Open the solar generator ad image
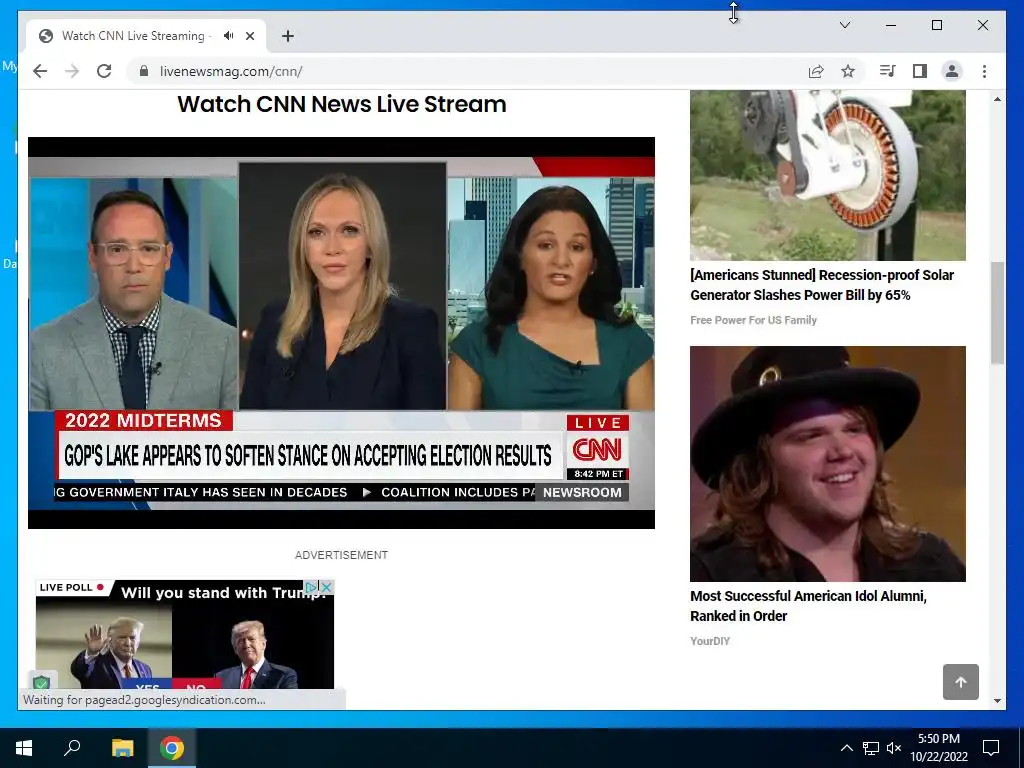This screenshot has width=1024, height=768. pos(827,175)
